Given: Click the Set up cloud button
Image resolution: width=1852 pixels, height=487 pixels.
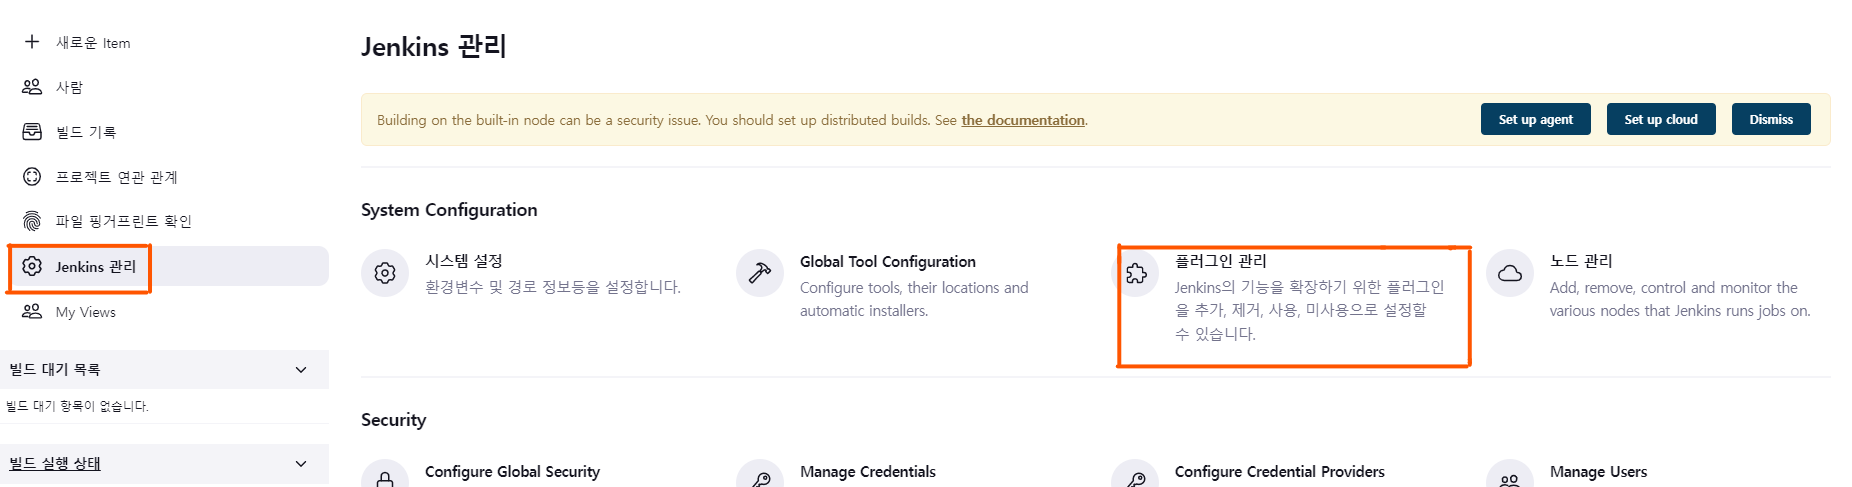Looking at the screenshot, I should click(x=1660, y=119).
